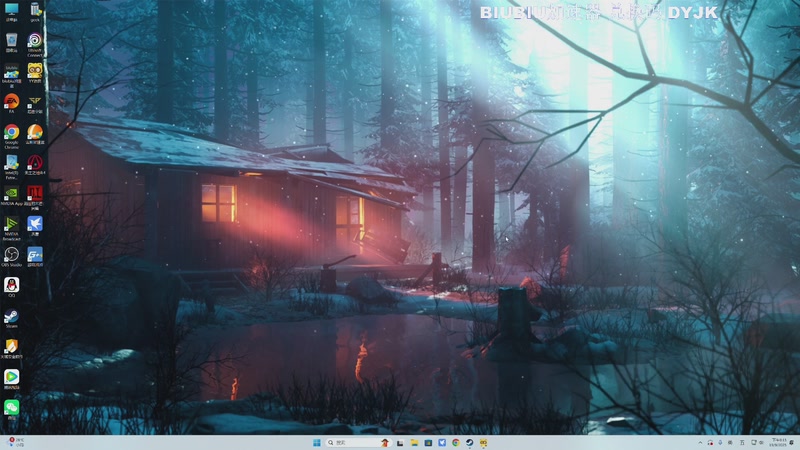Launch the biubiu accelerator desktop shortcut
This screenshot has width=800, height=450.
click(x=11, y=74)
